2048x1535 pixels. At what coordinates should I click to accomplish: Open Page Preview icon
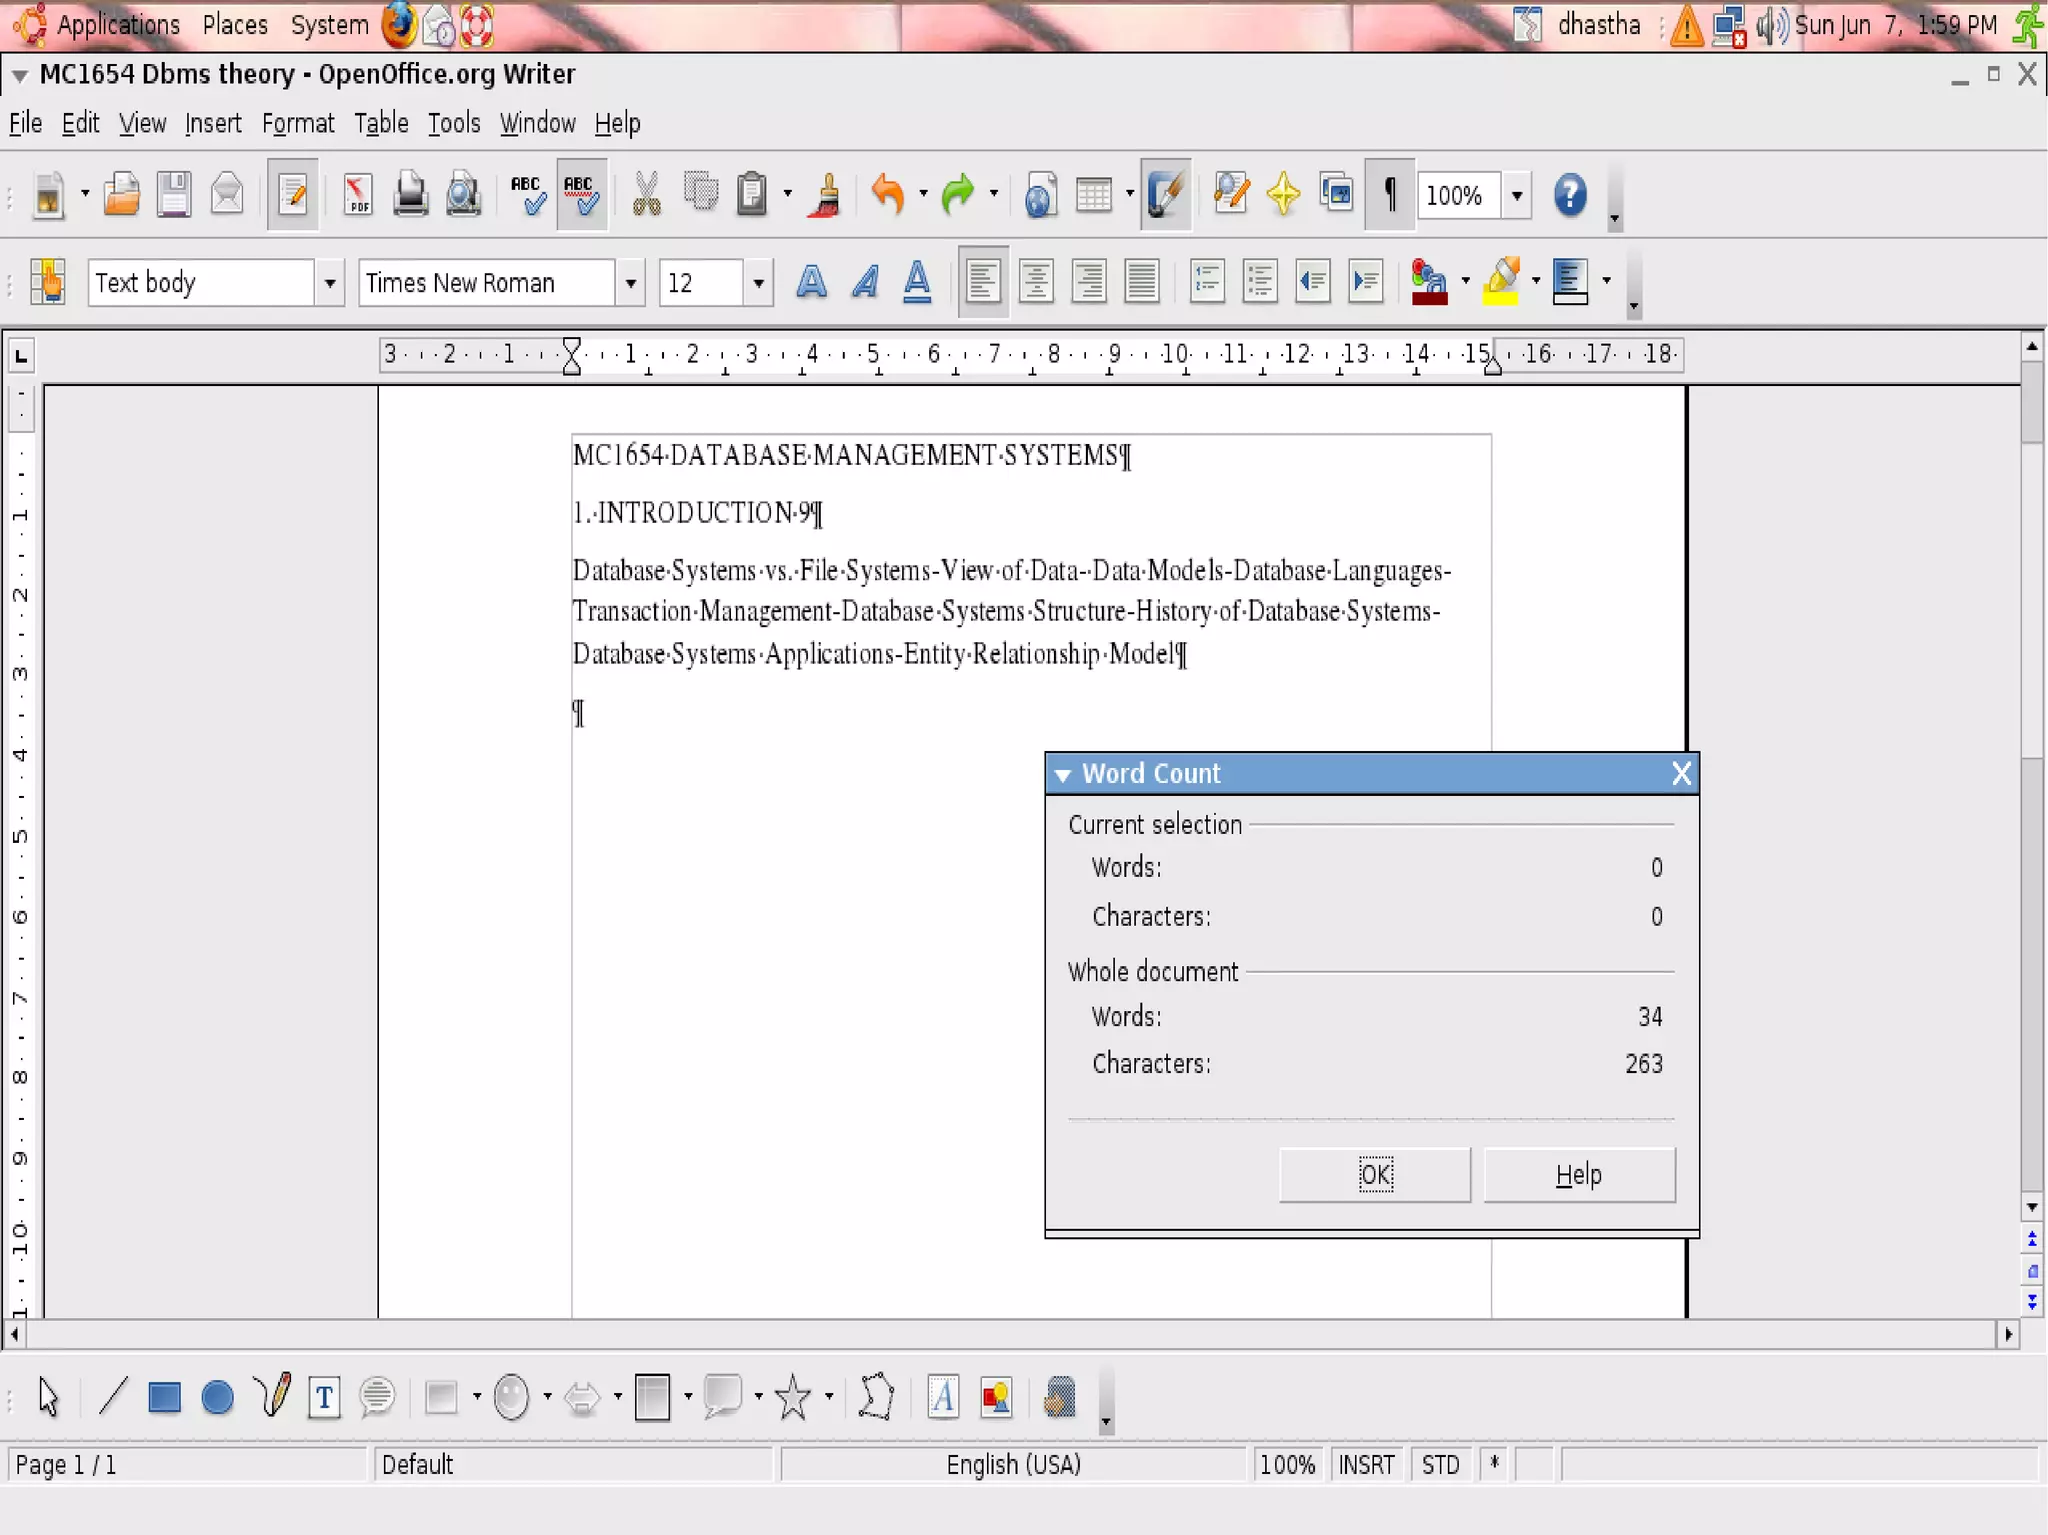(x=463, y=194)
